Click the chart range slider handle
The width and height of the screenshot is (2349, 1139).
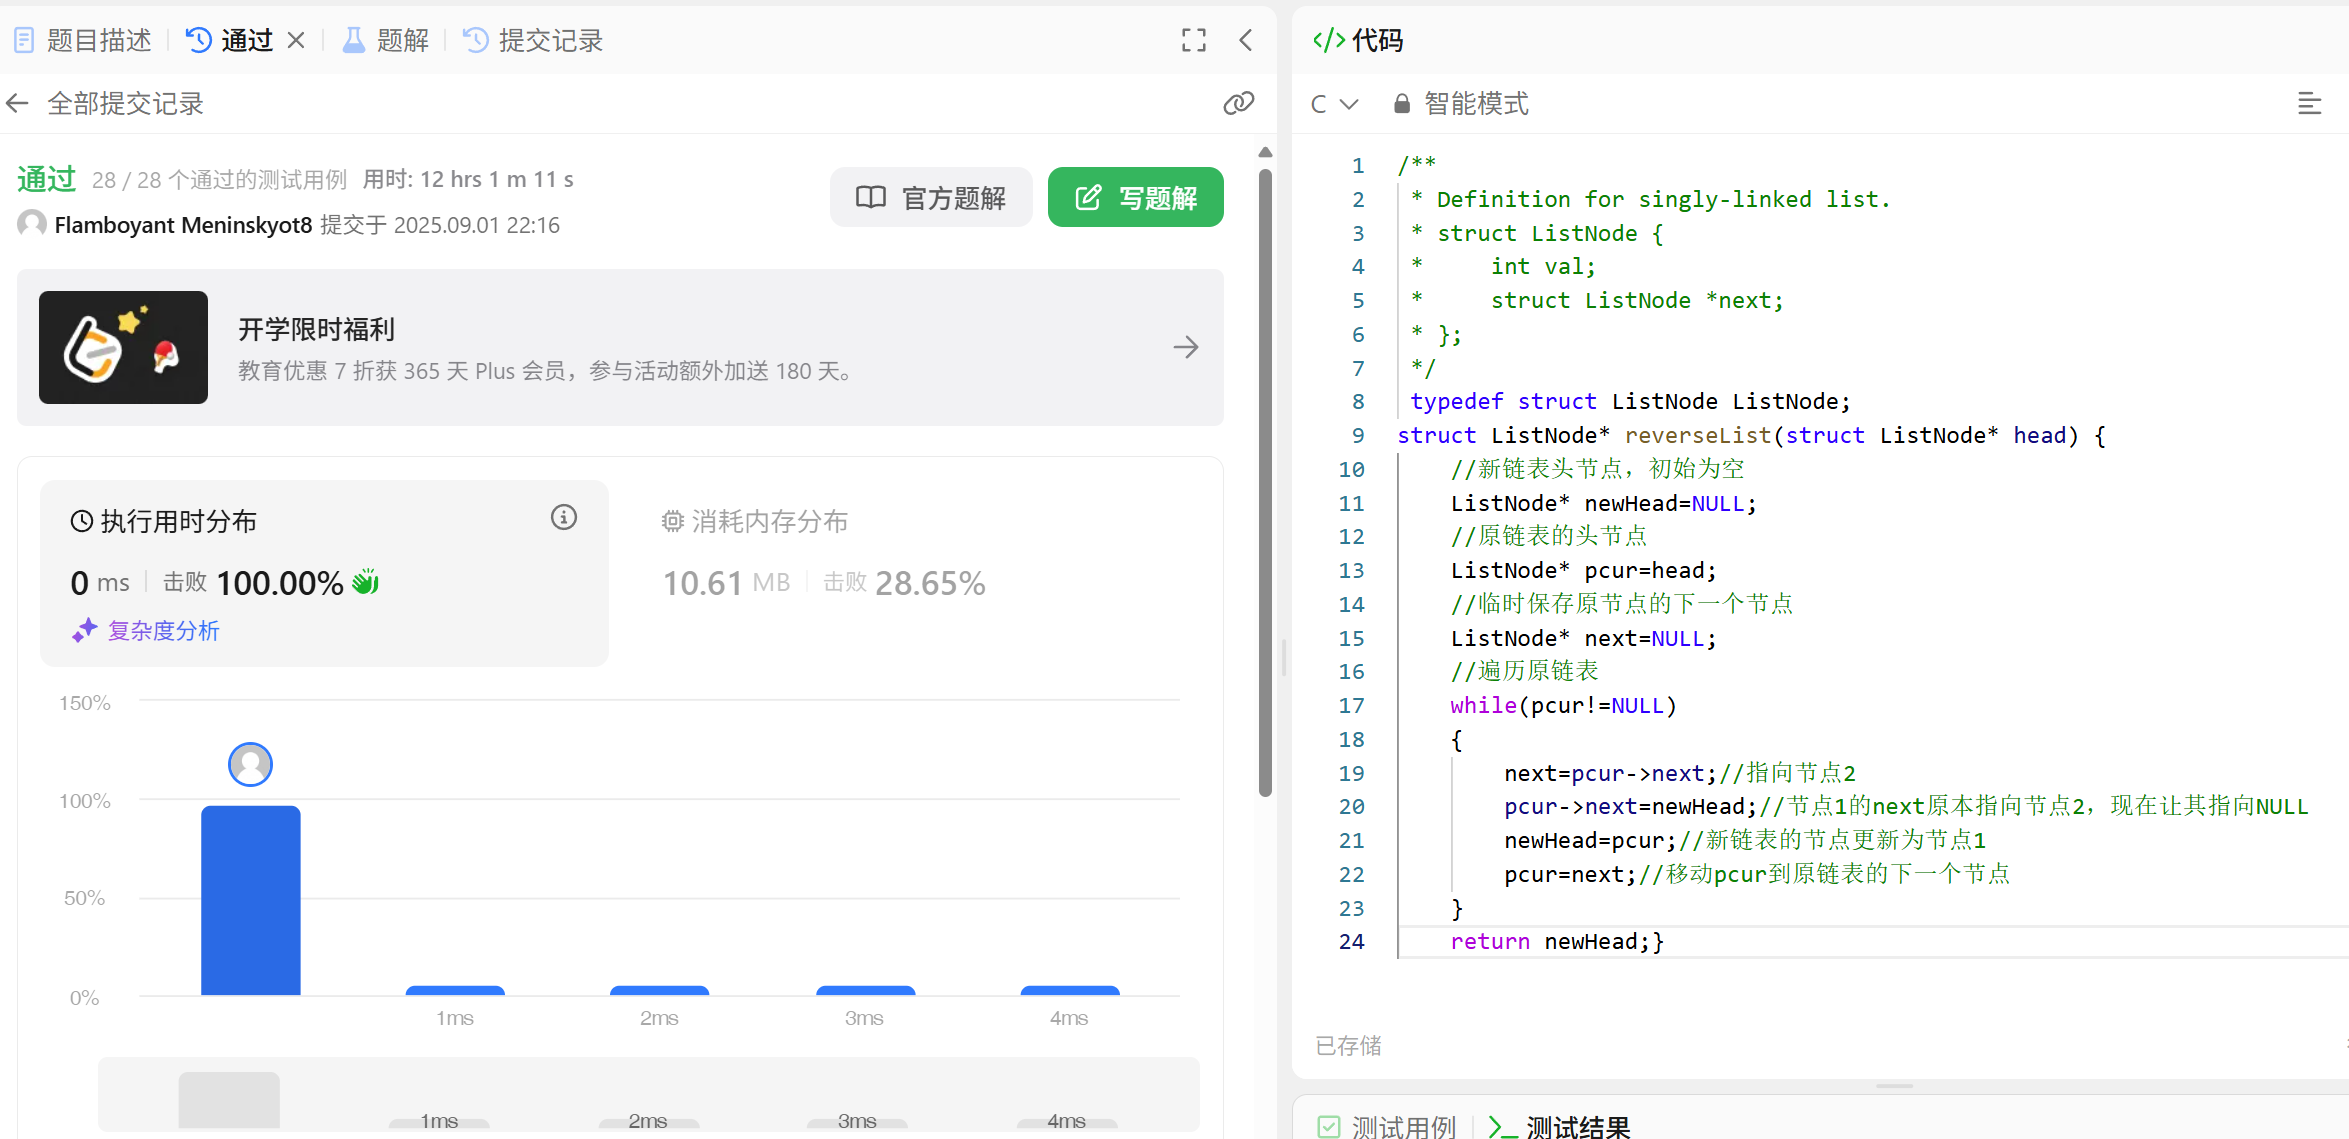pyautogui.click(x=229, y=1099)
